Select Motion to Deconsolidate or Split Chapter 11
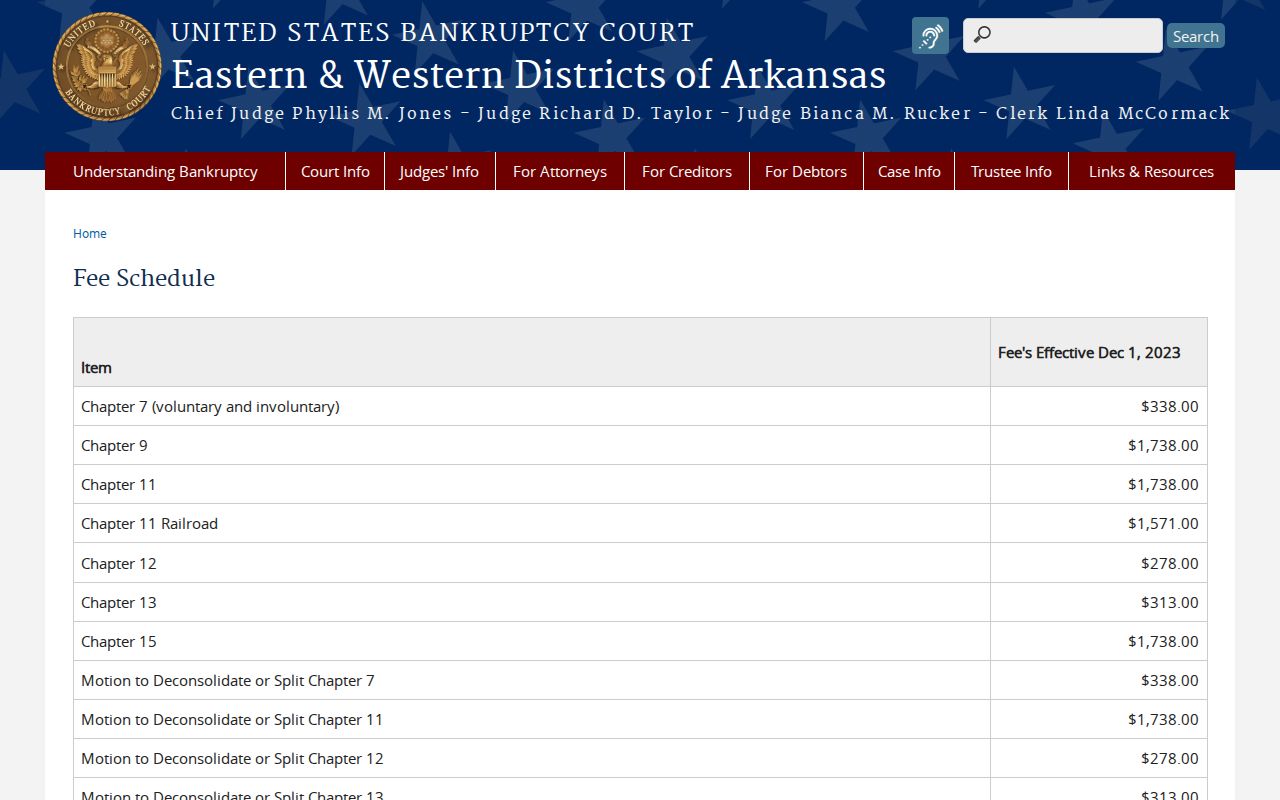Viewport: 1280px width, 800px height. coord(232,719)
